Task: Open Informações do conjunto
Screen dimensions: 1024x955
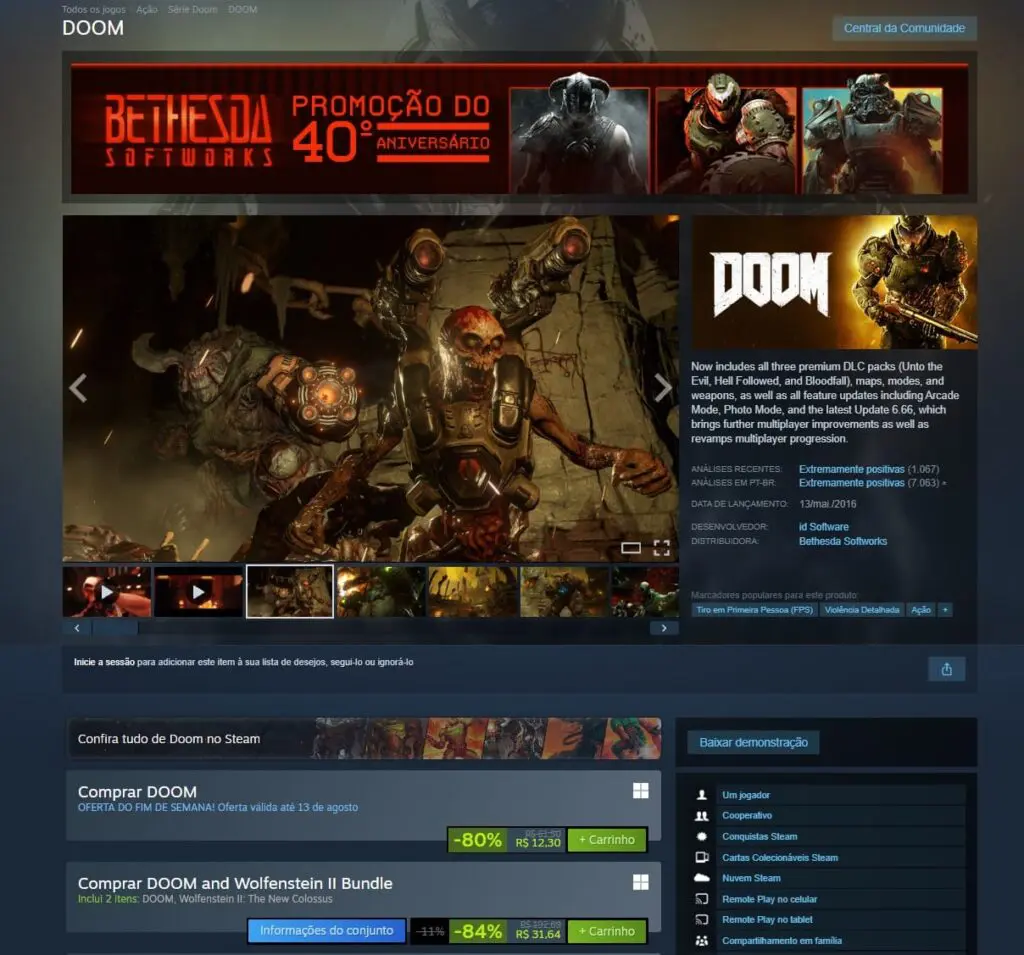Action: (x=327, y=931)
